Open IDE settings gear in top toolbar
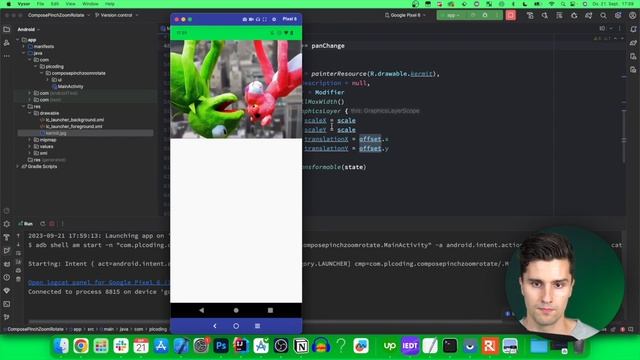The height and width of the screenshot is (360, 640). [618, 16]
